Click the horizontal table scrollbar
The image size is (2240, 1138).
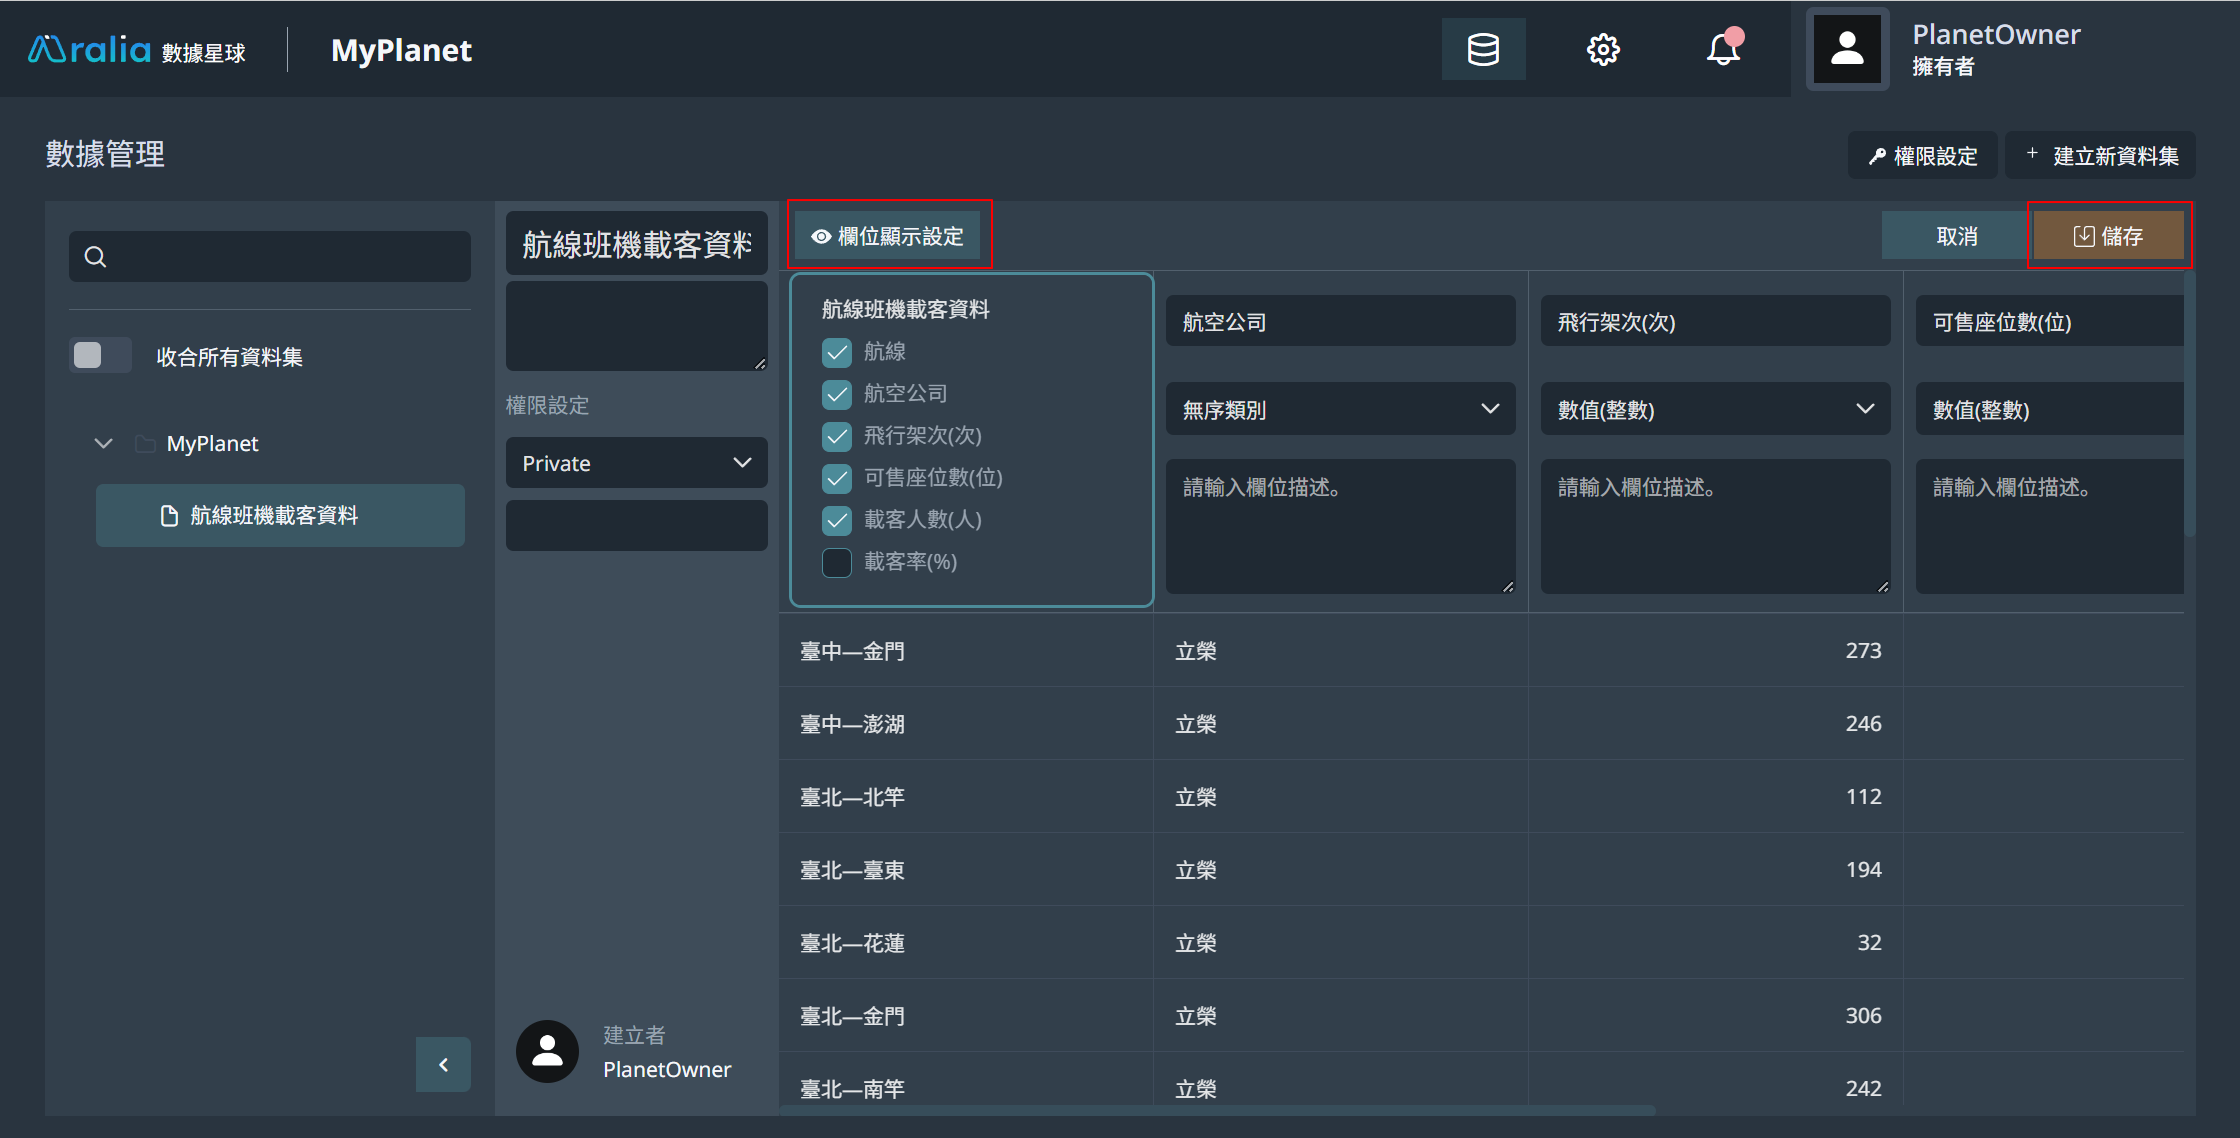click(1218, 1110)
